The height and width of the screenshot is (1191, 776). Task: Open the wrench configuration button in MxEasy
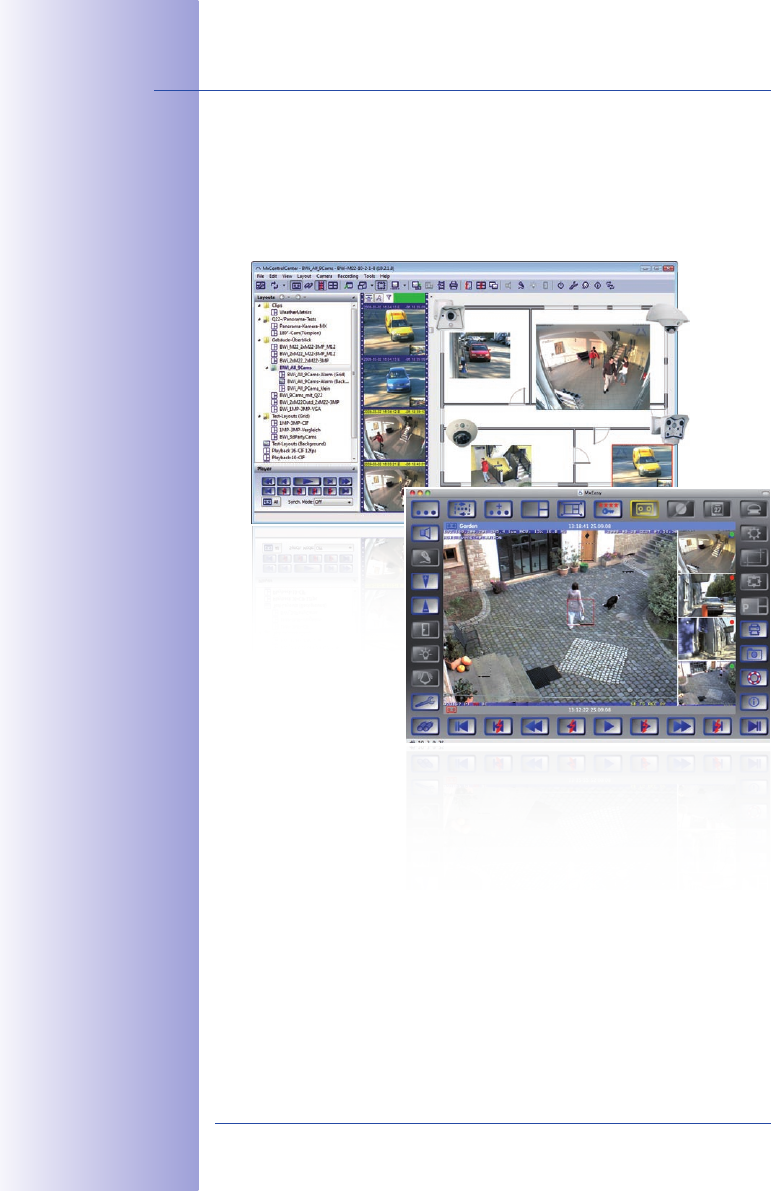coord(425,703)
